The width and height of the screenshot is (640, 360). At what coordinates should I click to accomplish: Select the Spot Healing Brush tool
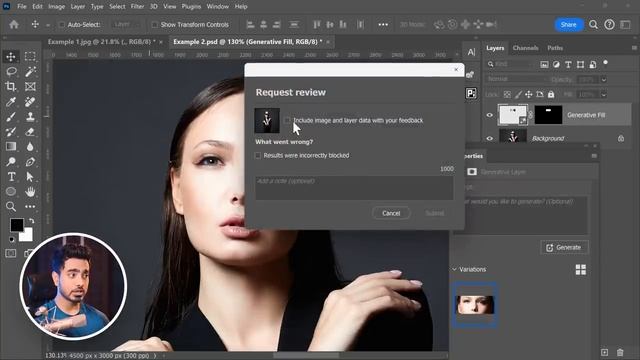30,102
